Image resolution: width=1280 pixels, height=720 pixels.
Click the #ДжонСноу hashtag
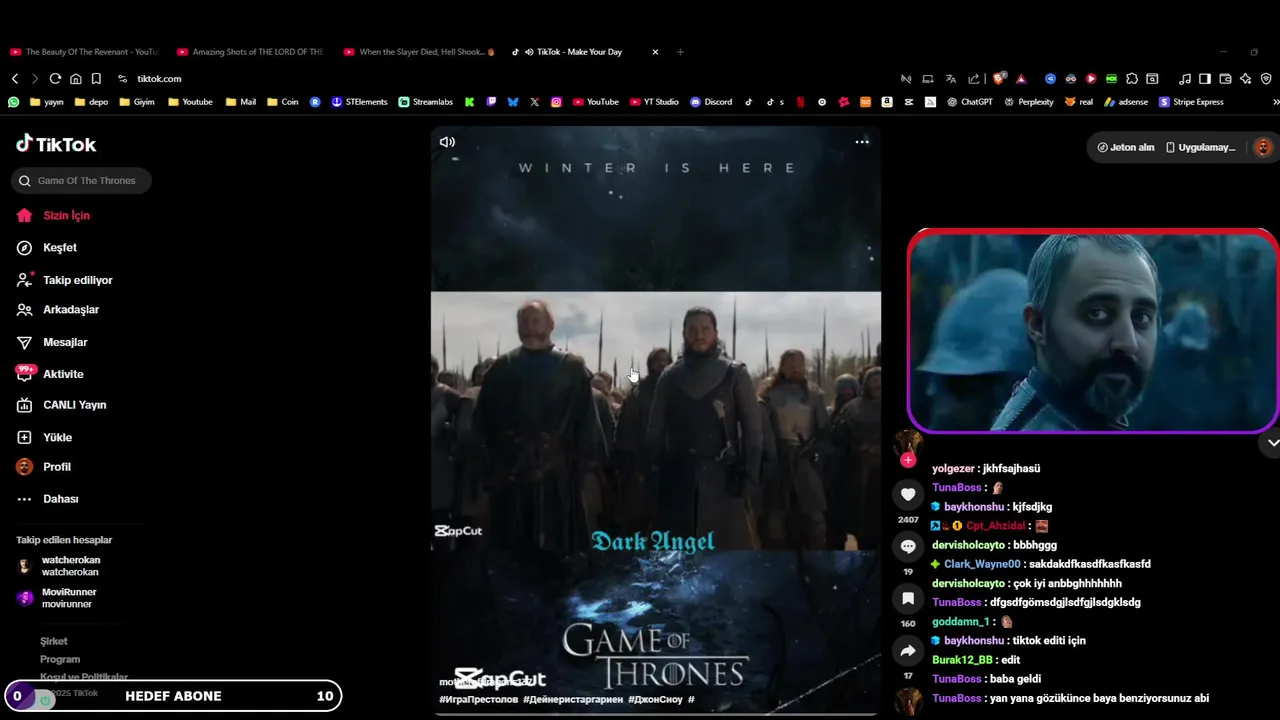(655, 699)
